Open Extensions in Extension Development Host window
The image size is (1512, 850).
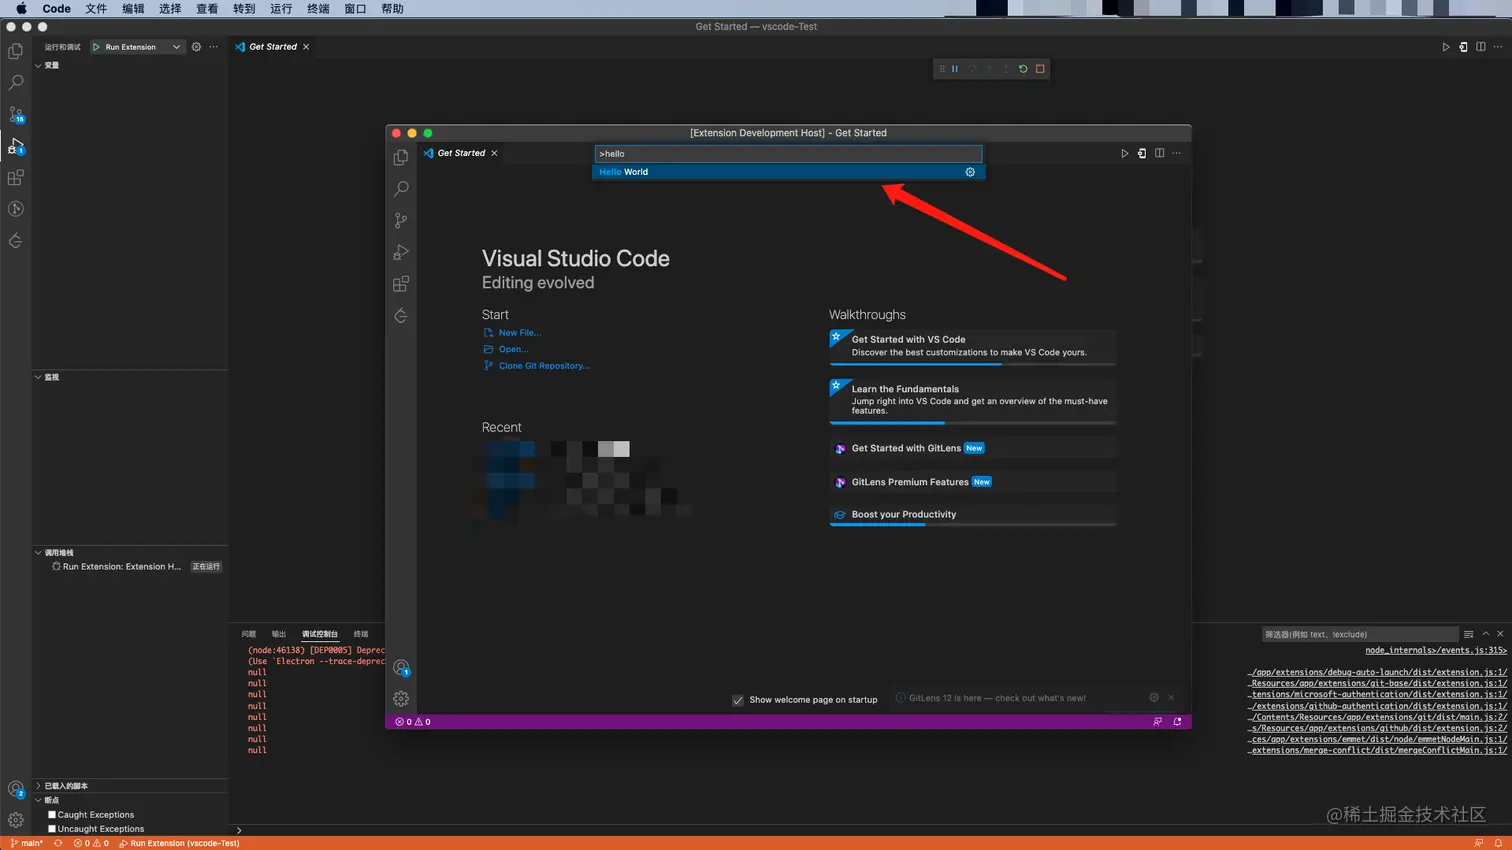pos(401,284)
